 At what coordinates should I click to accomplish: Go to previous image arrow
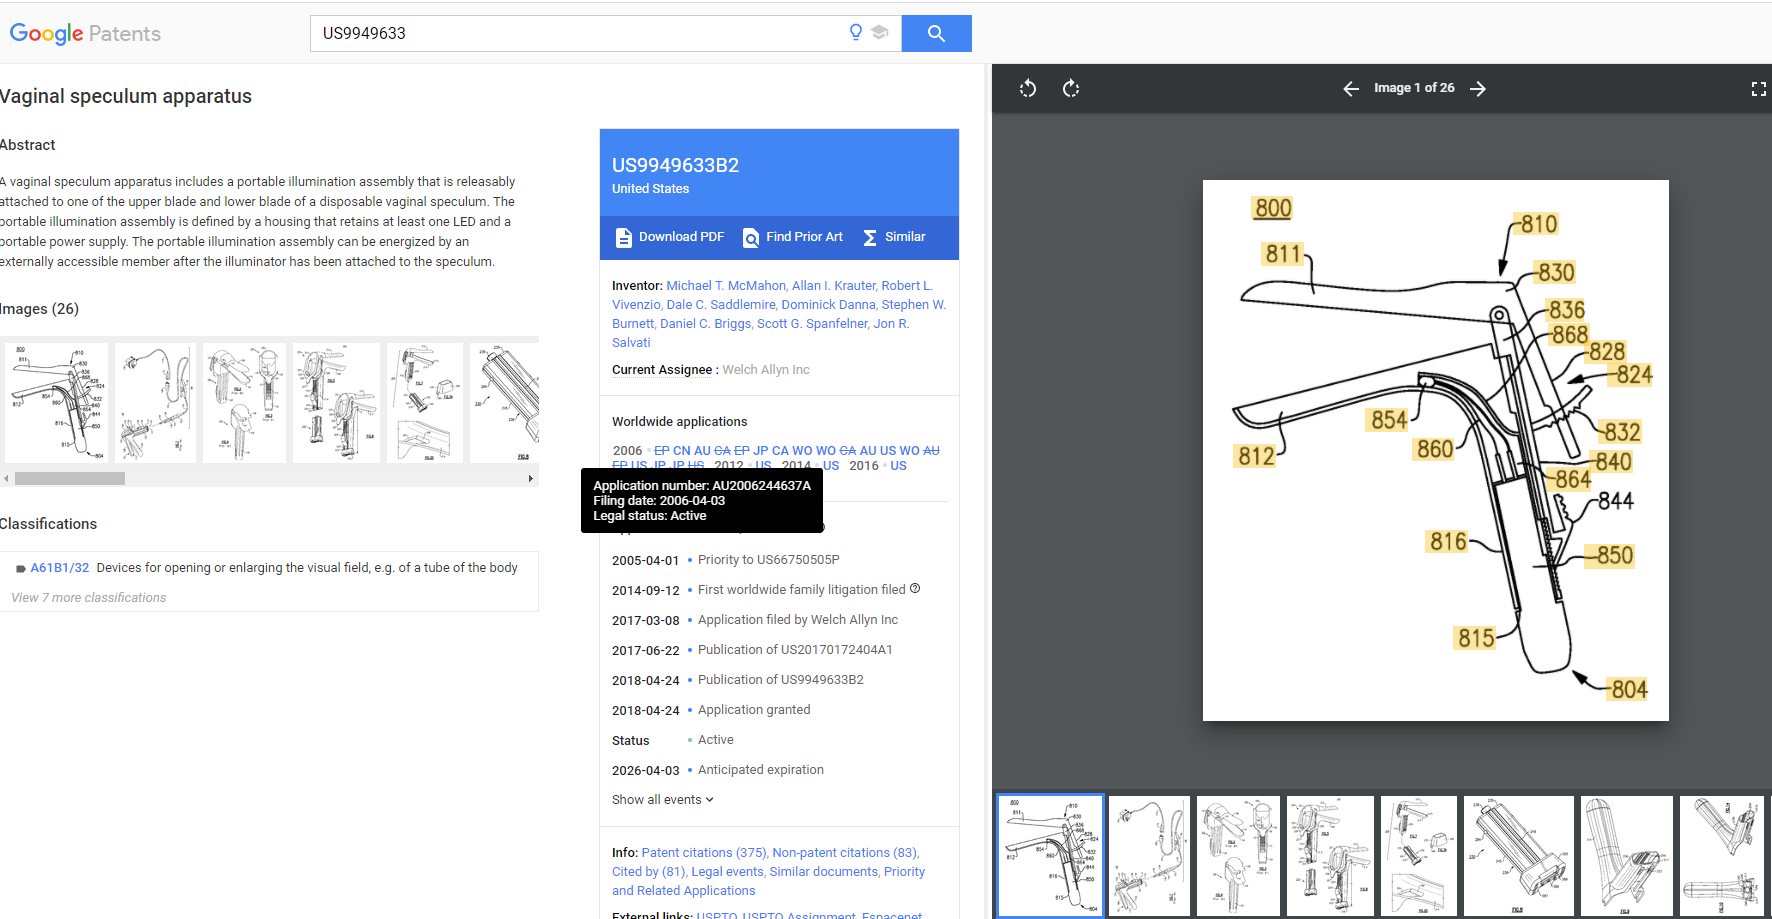coord(1351,88)
